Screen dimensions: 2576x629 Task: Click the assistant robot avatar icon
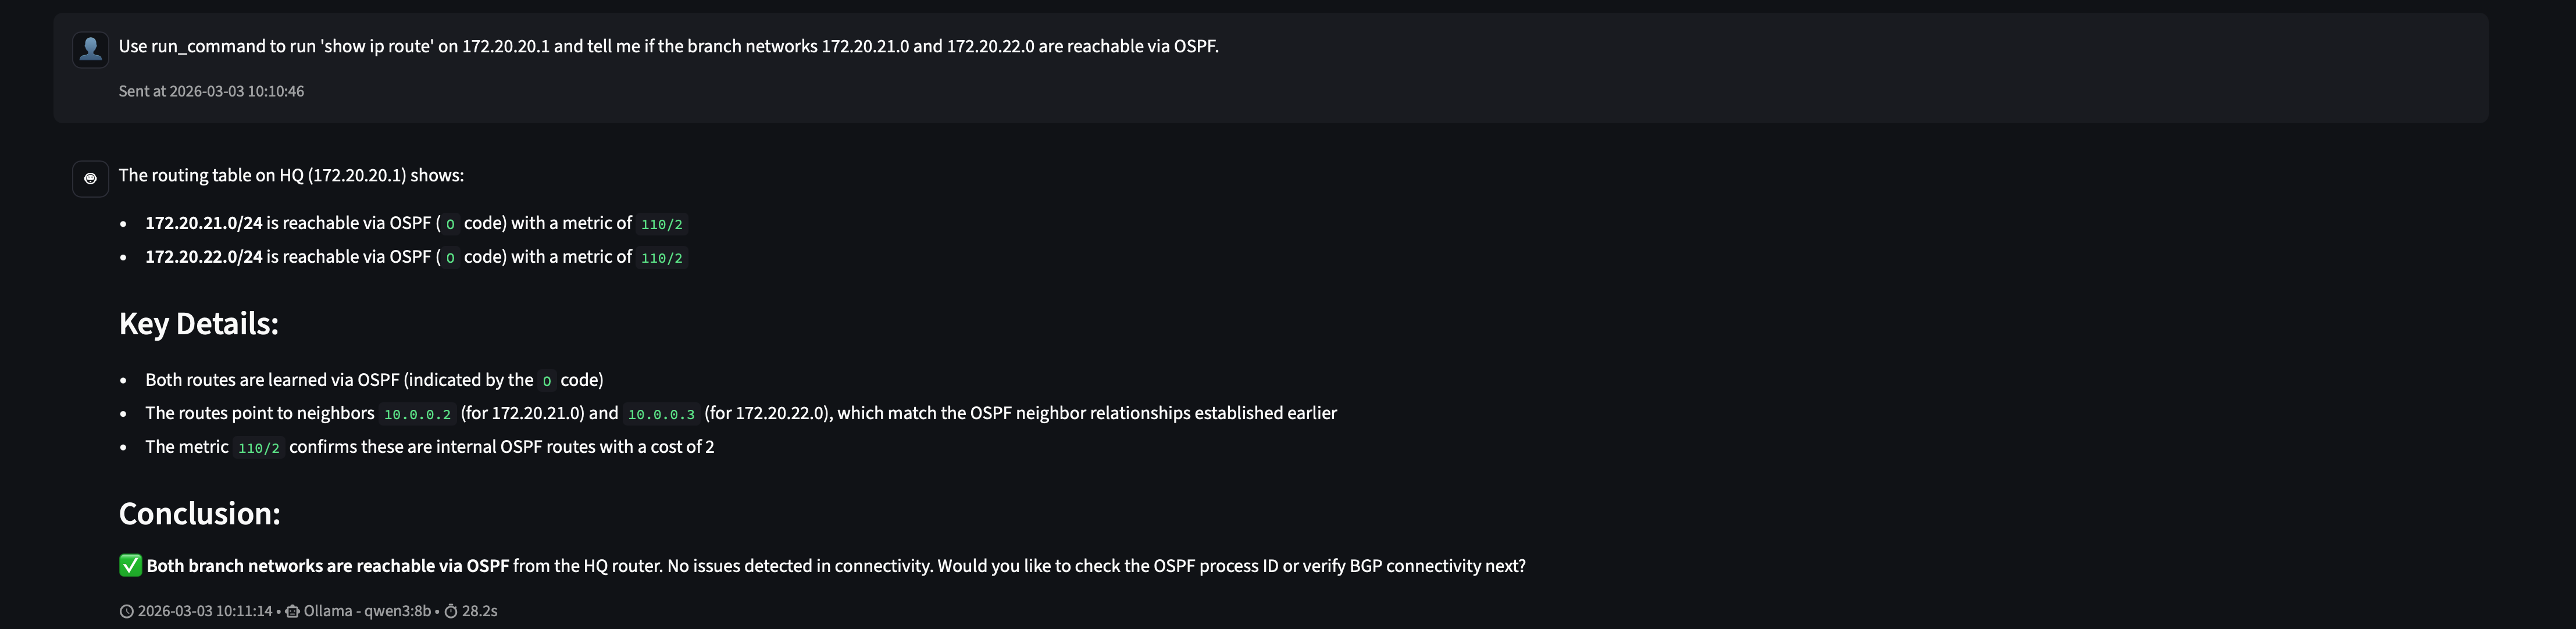point(89,179)
